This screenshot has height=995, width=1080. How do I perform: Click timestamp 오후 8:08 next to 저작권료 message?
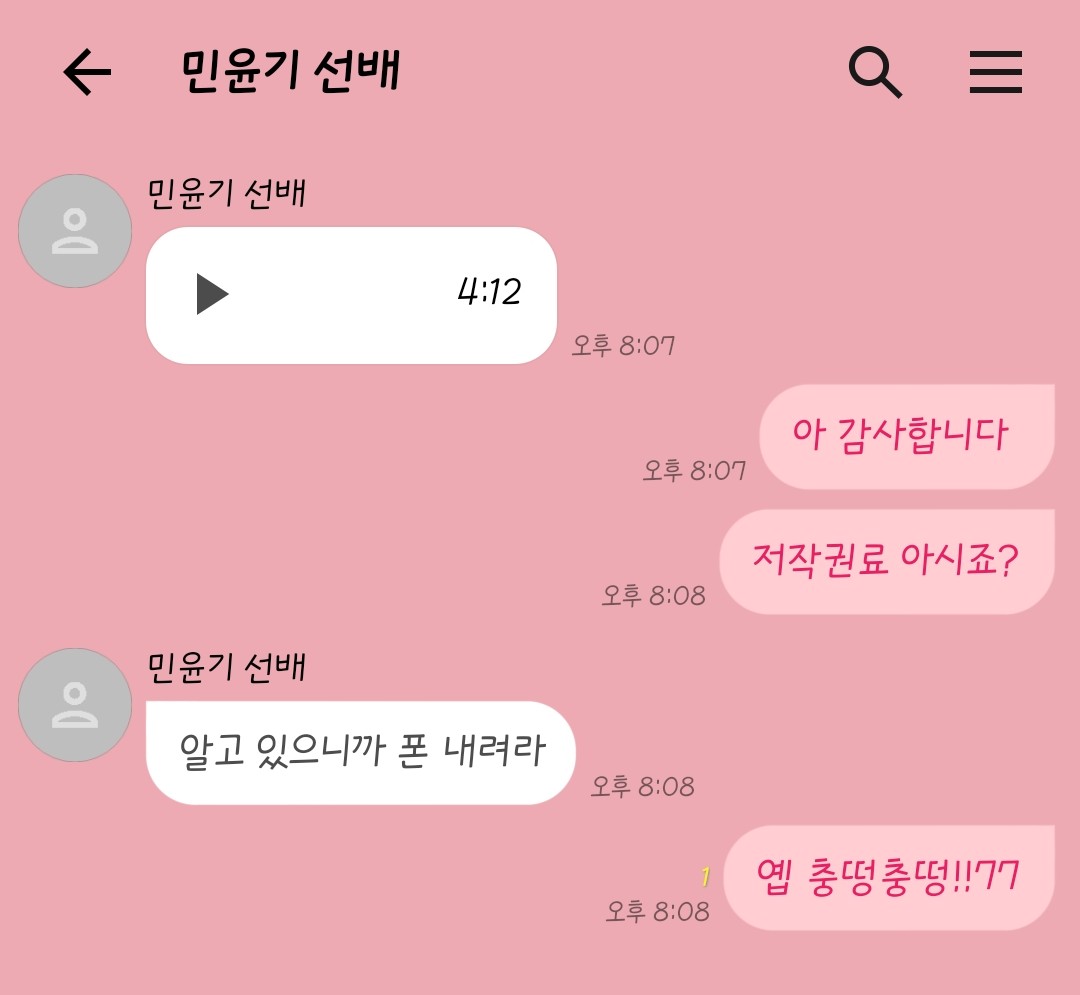tap(654, 595)
